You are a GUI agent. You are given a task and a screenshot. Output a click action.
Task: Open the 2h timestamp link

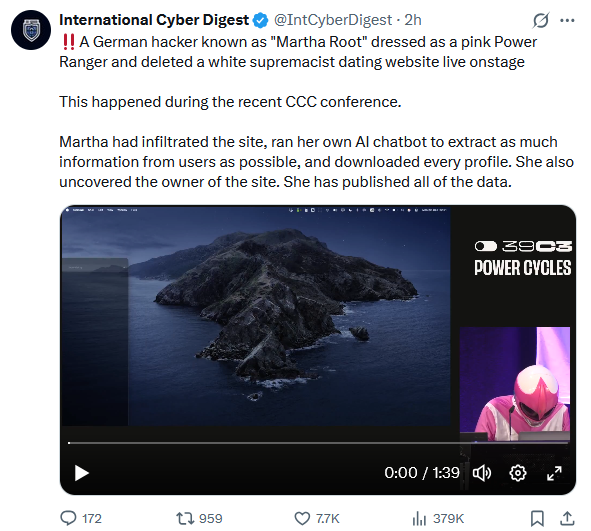tap(413, 20)
